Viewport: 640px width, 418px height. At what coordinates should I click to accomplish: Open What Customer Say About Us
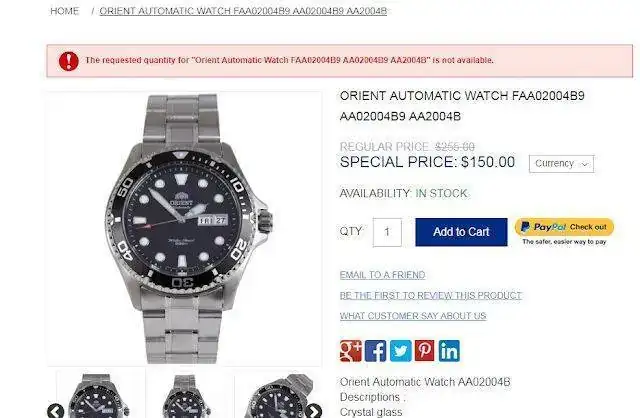pyautogui.click(x=413, y=316)
